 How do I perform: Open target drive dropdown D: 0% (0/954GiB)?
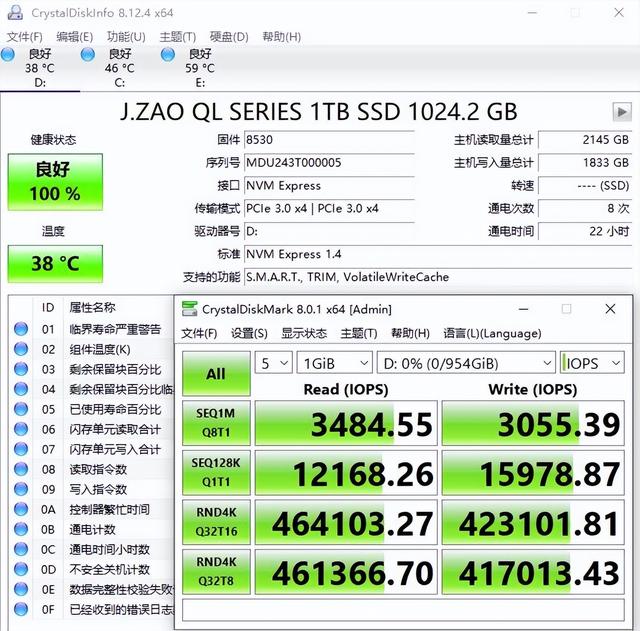tap(466, 362)
